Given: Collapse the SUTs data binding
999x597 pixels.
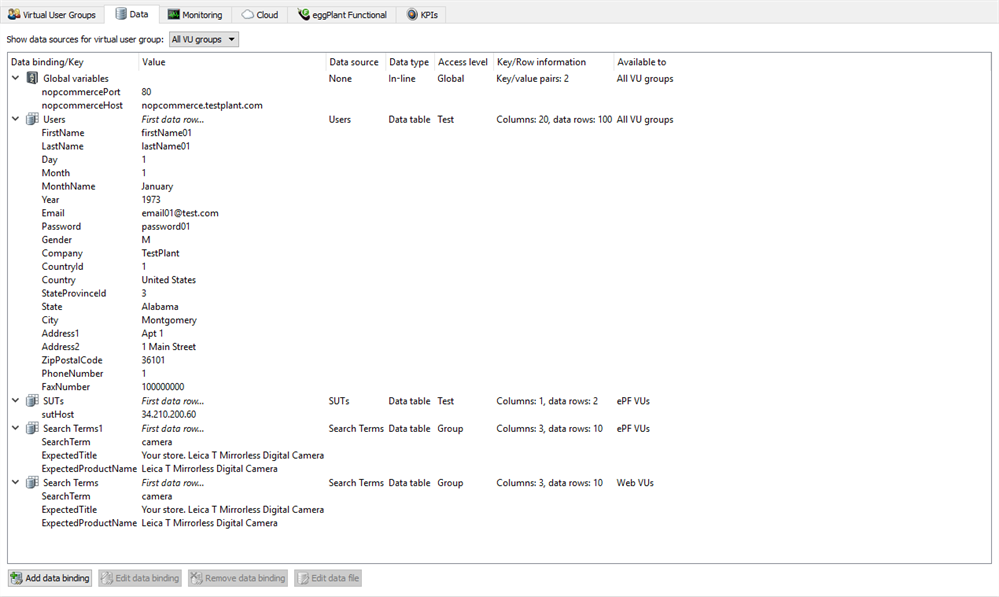Looking at the screenshot, I should tap(15, 401).
